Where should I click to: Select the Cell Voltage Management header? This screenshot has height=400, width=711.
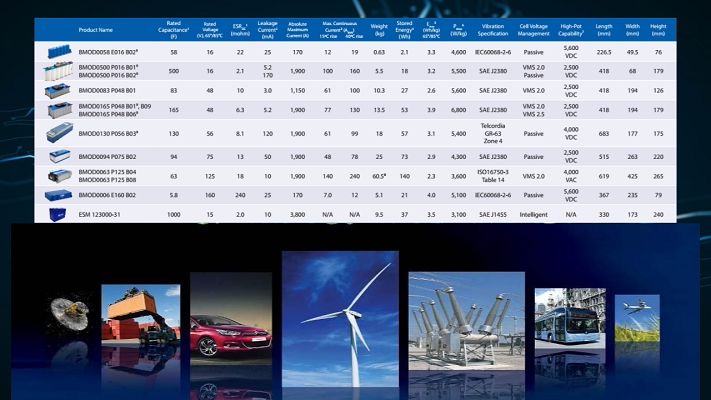pyautogui.click(x=534, y=30)
